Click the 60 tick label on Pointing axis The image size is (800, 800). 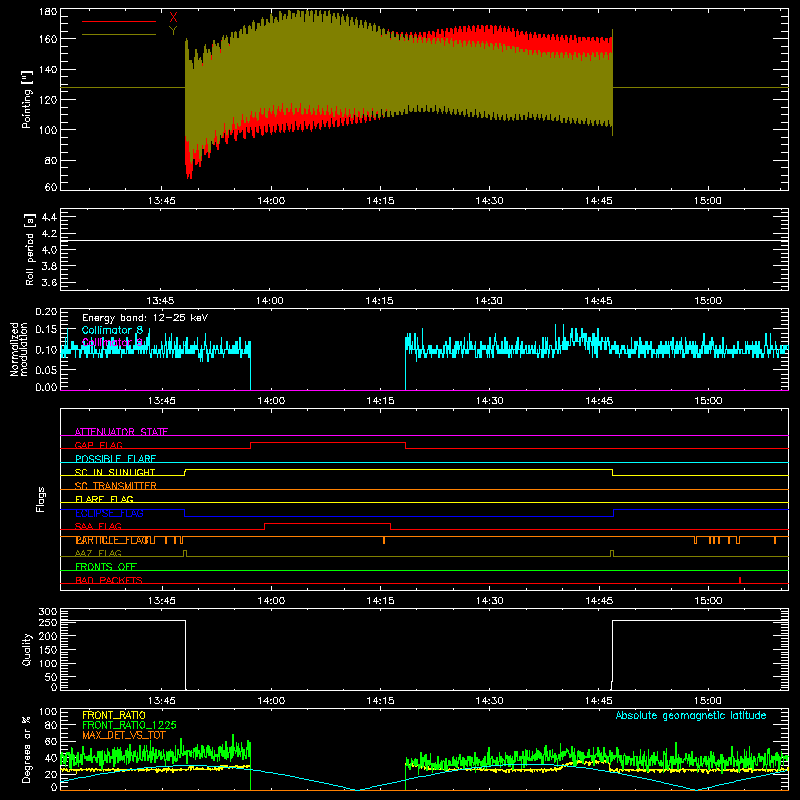pyautogui.click(x=51, y=187)
